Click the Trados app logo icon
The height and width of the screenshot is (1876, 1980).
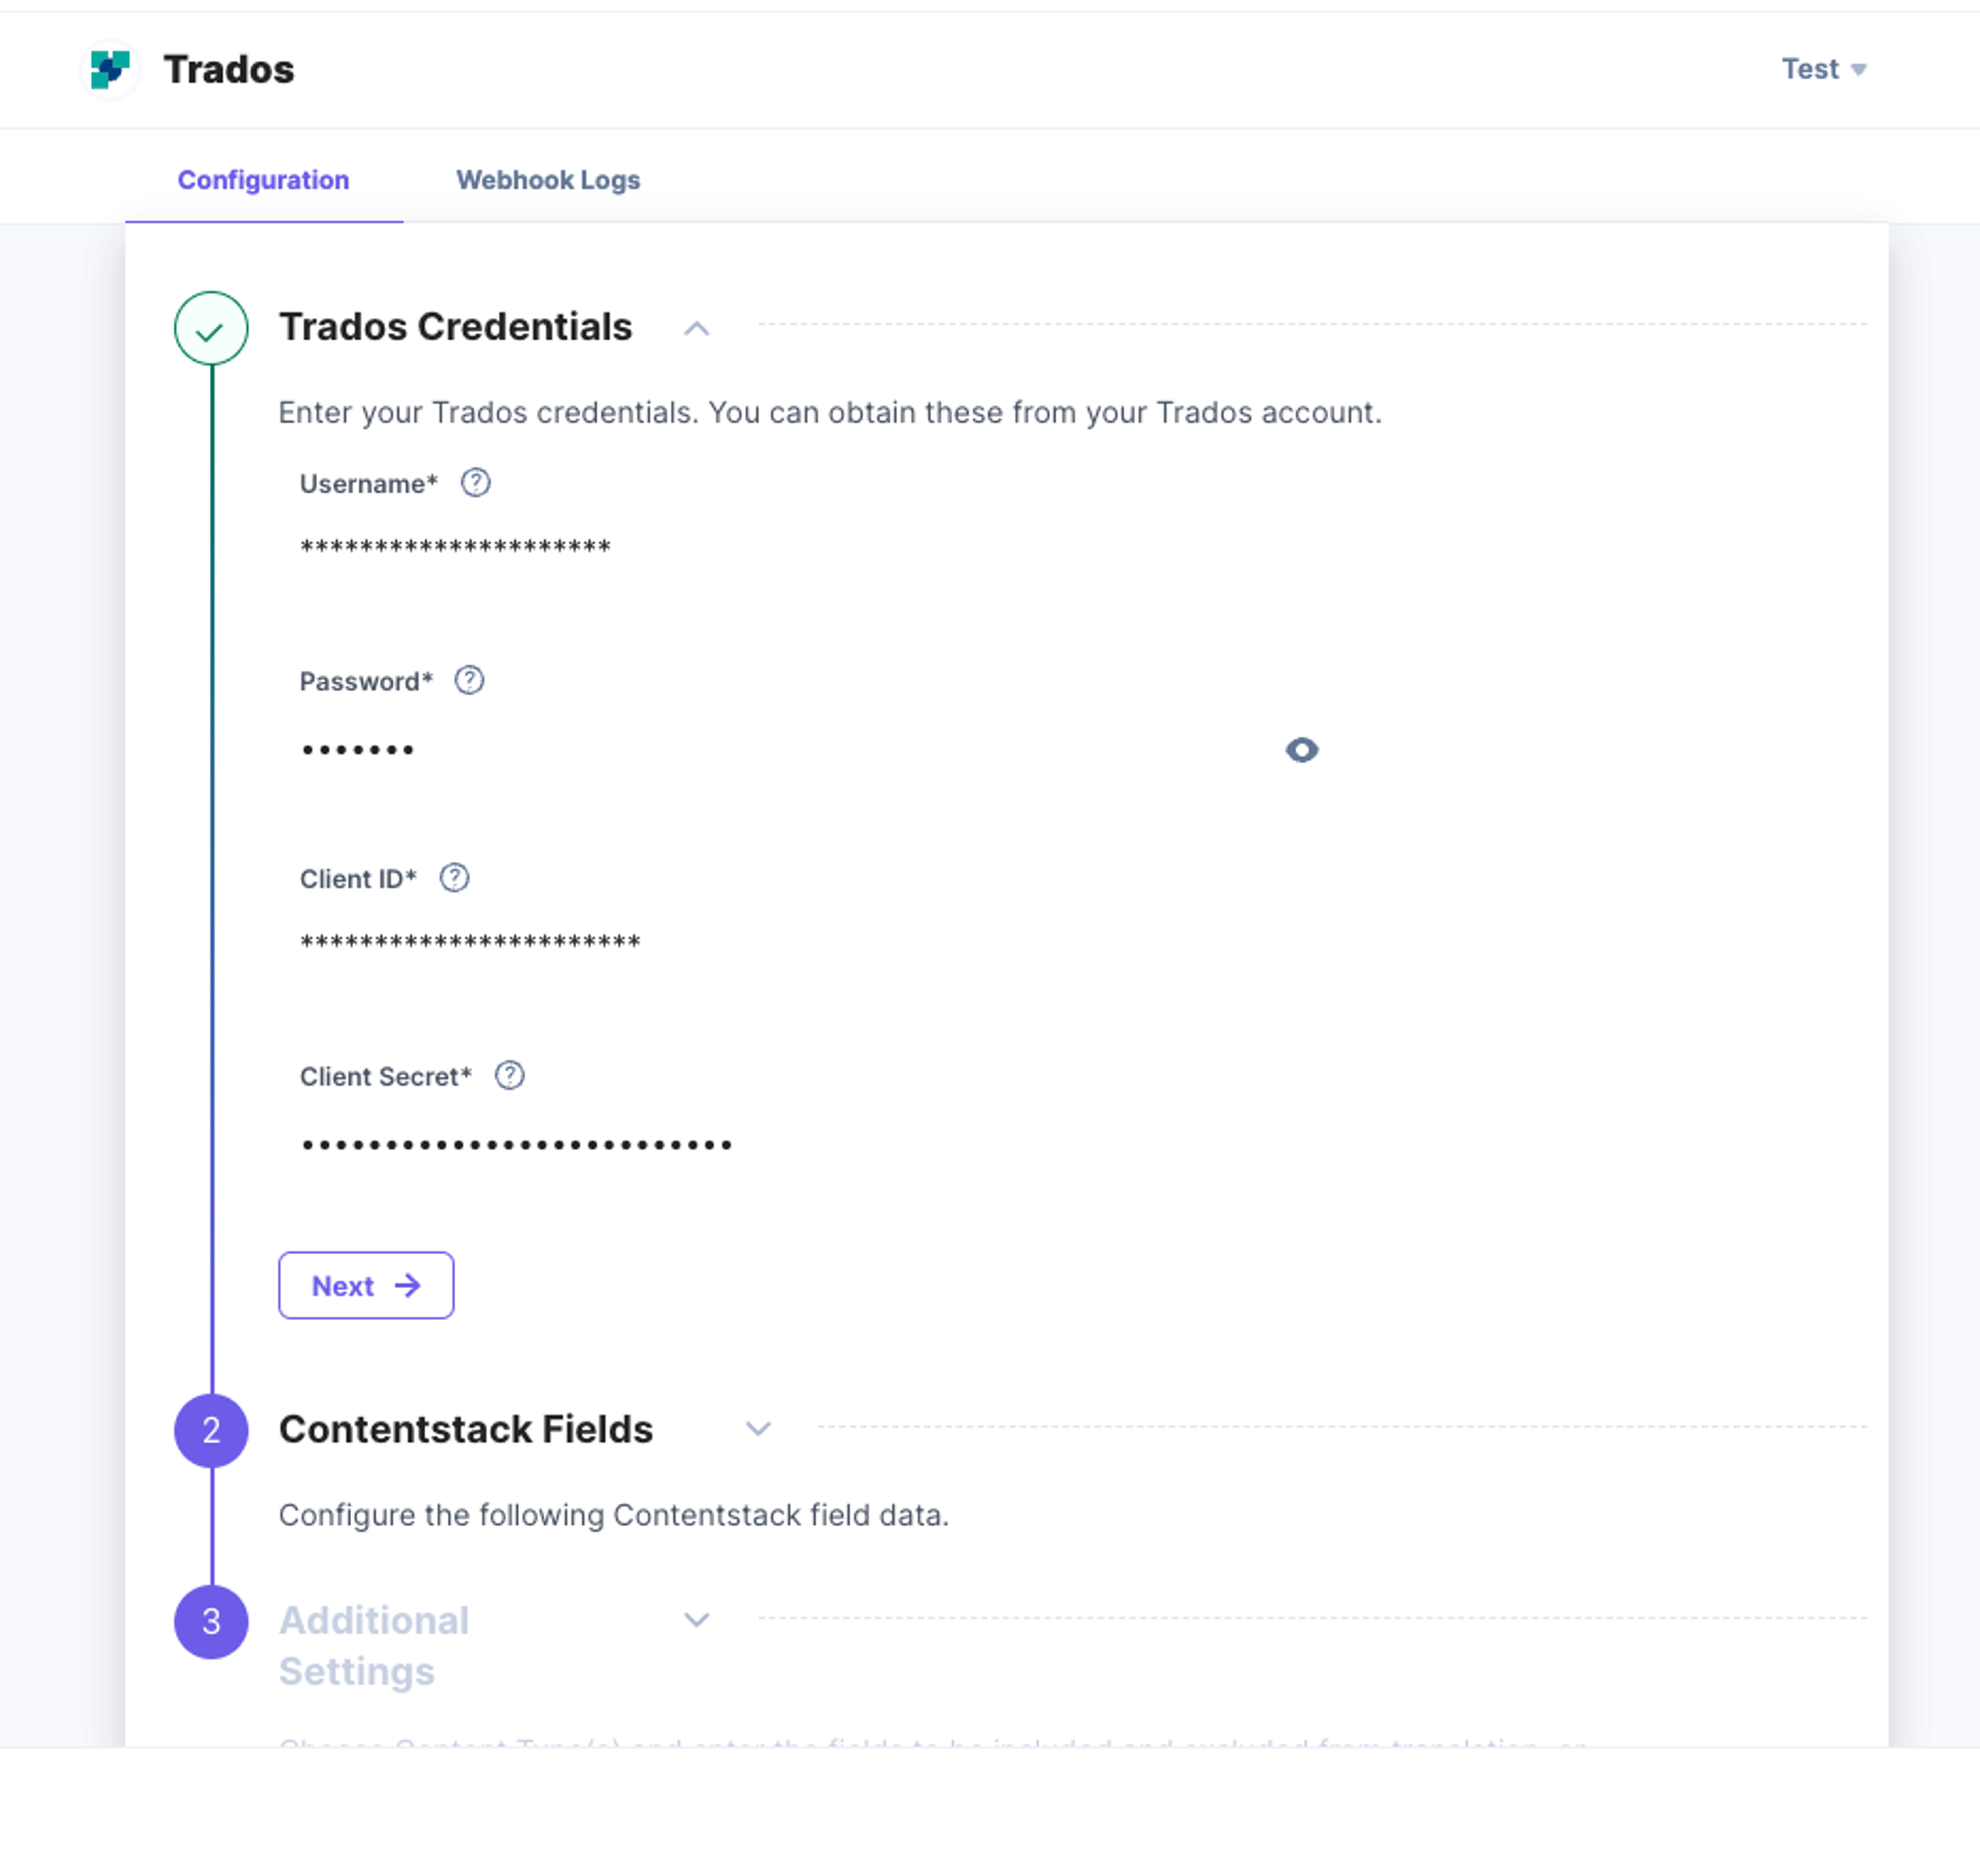110,70
